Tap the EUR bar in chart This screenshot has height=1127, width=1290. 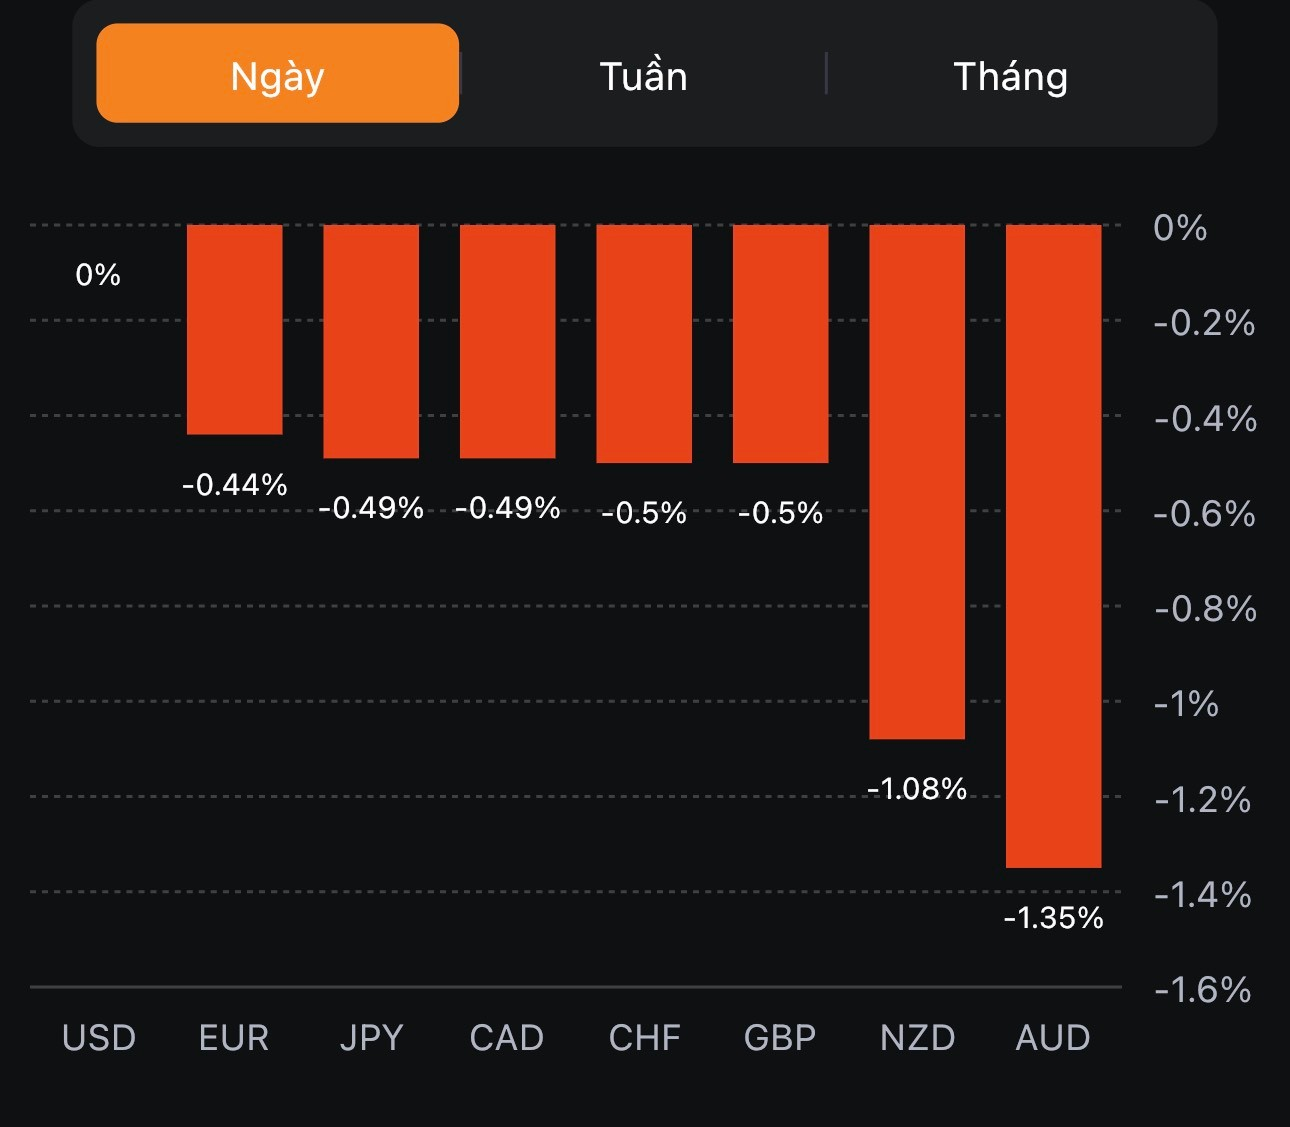235,329
